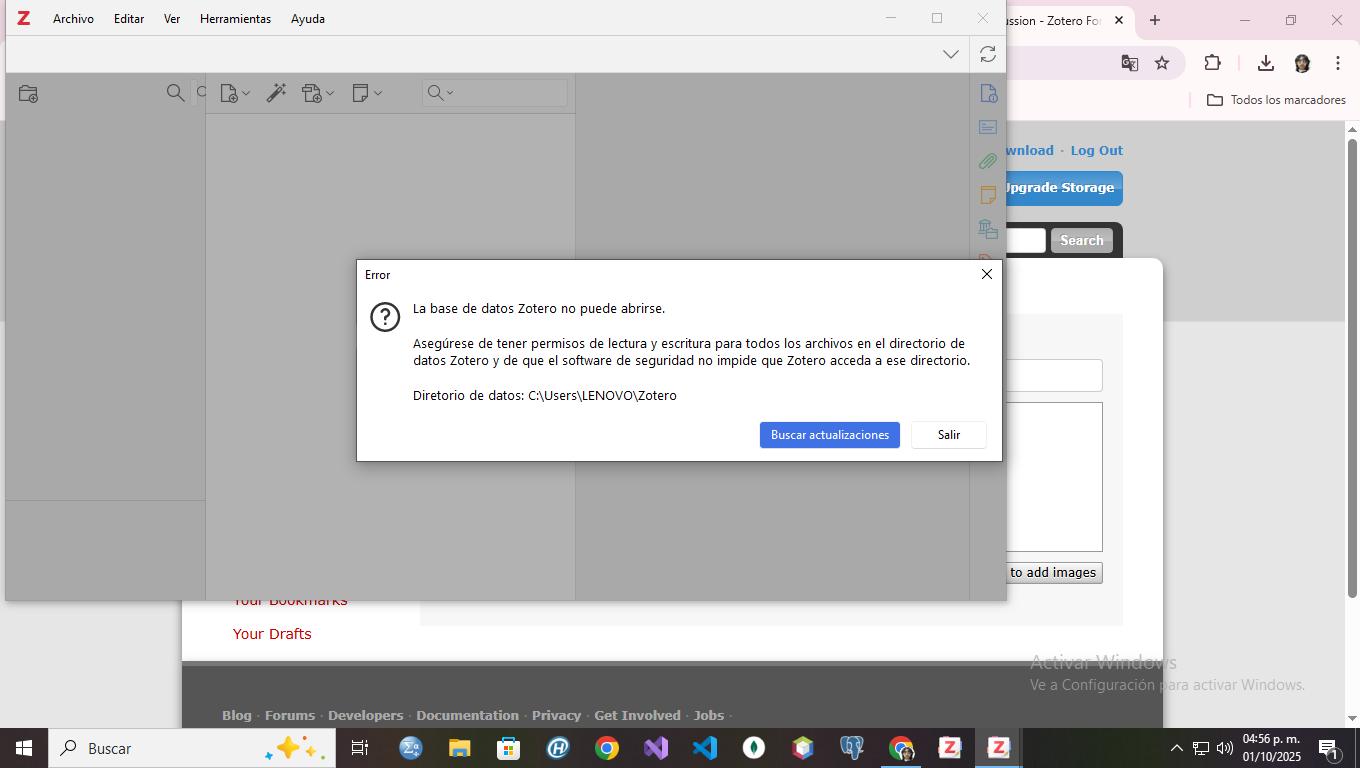Screen dimensions: 1360x768
Task: Bookmark the page with Chrome star icon
Action: pyautogui.click(x=1162, y=63)
